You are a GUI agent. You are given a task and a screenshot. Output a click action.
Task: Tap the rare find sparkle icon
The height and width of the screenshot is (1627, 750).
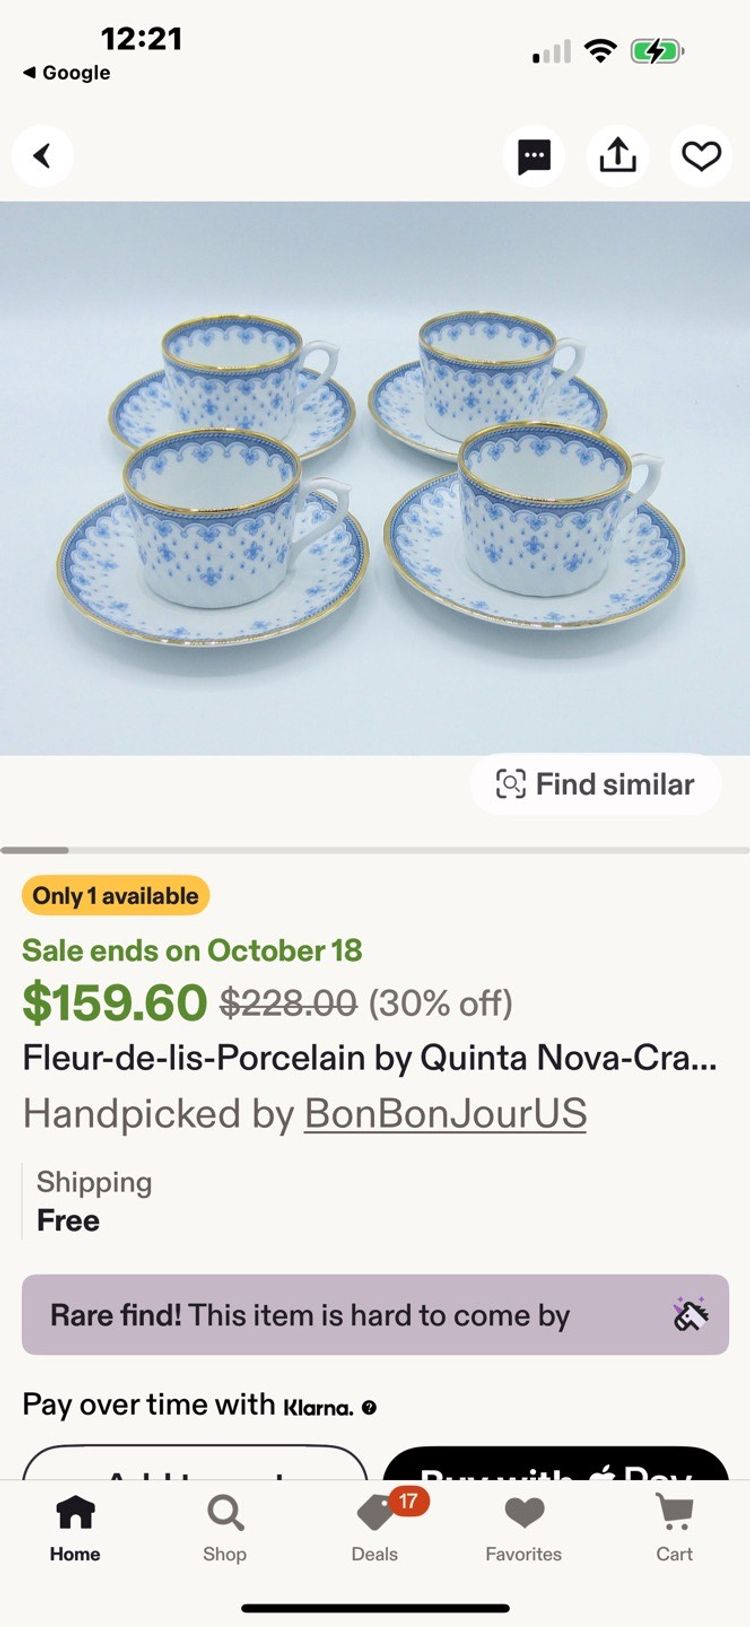click(x=690, y=1315)
